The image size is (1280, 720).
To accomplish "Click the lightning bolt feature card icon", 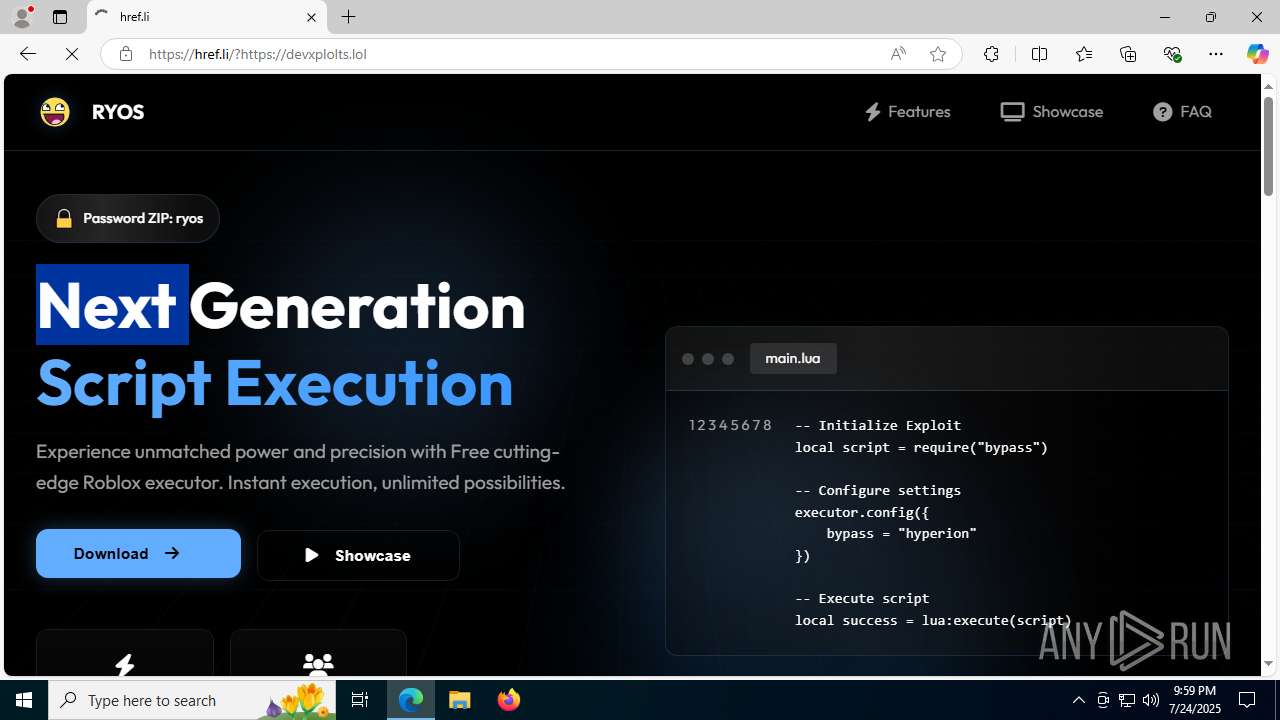I will pyautogui.click(x=125, y=664).
